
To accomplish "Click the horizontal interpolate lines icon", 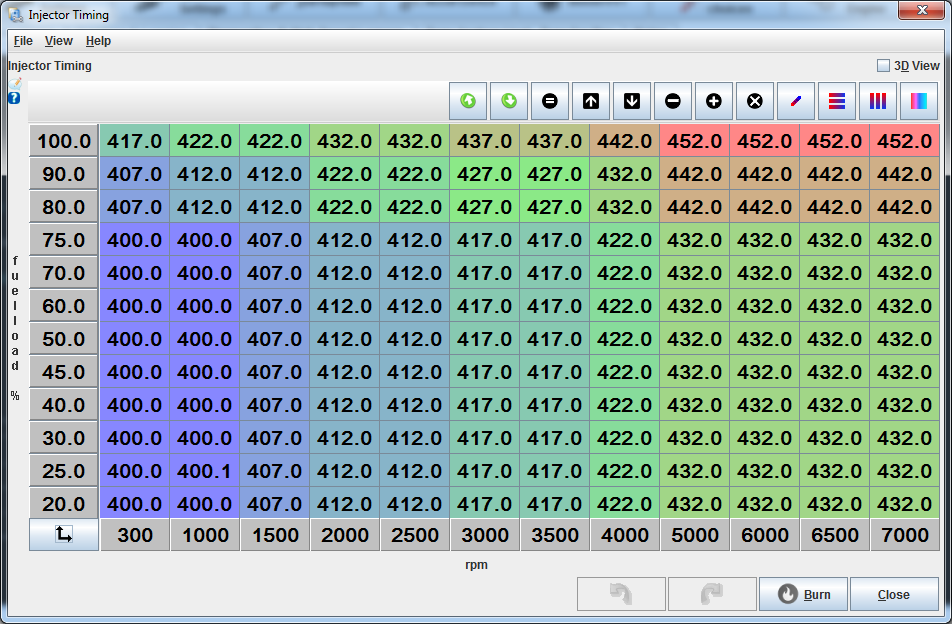I will [x=837, y=101].
